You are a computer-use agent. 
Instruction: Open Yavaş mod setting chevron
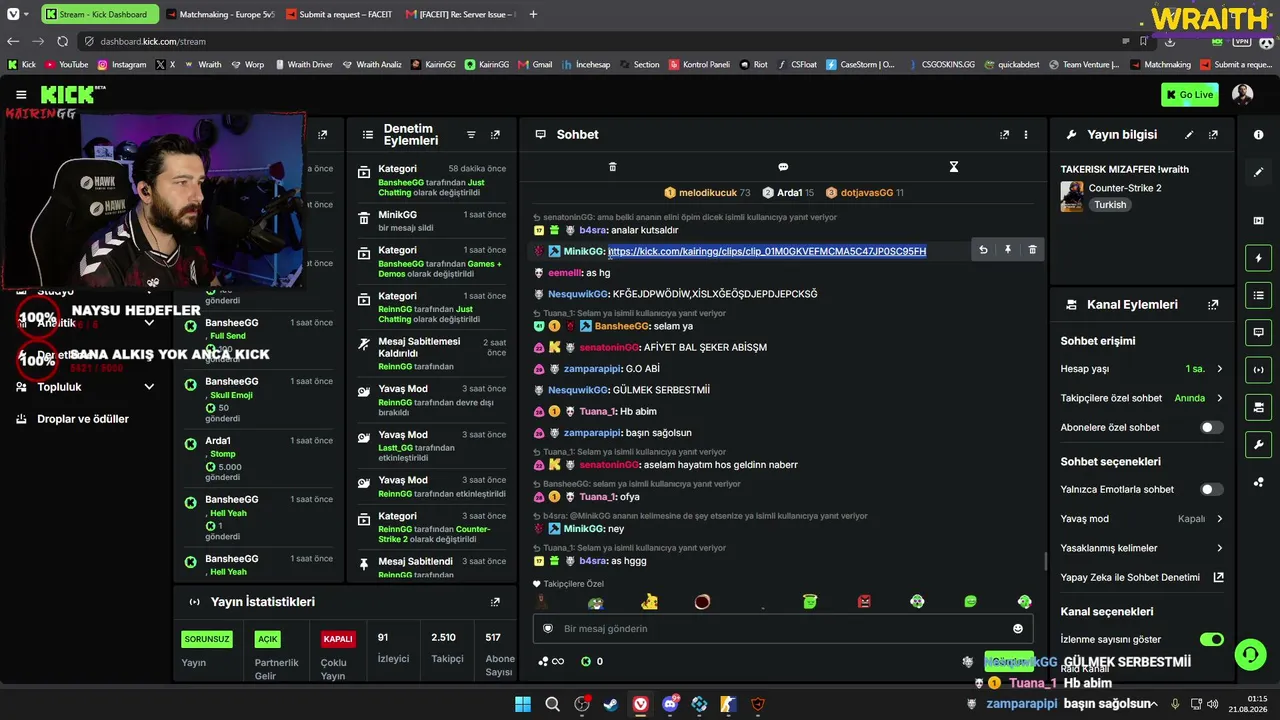coord(1219,519)
